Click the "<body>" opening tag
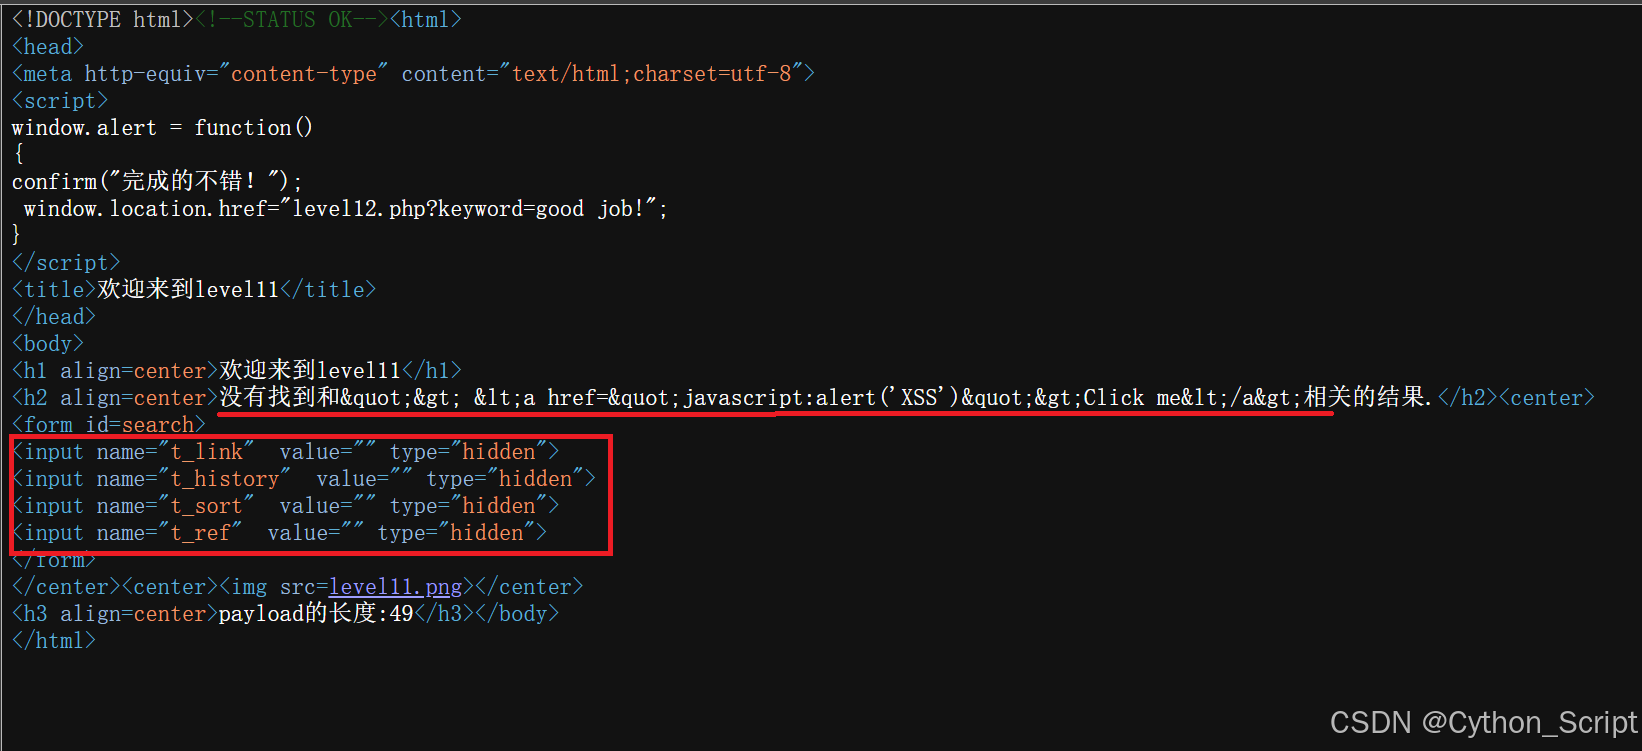Screen dimensions: 1642x751 (47, 344)
